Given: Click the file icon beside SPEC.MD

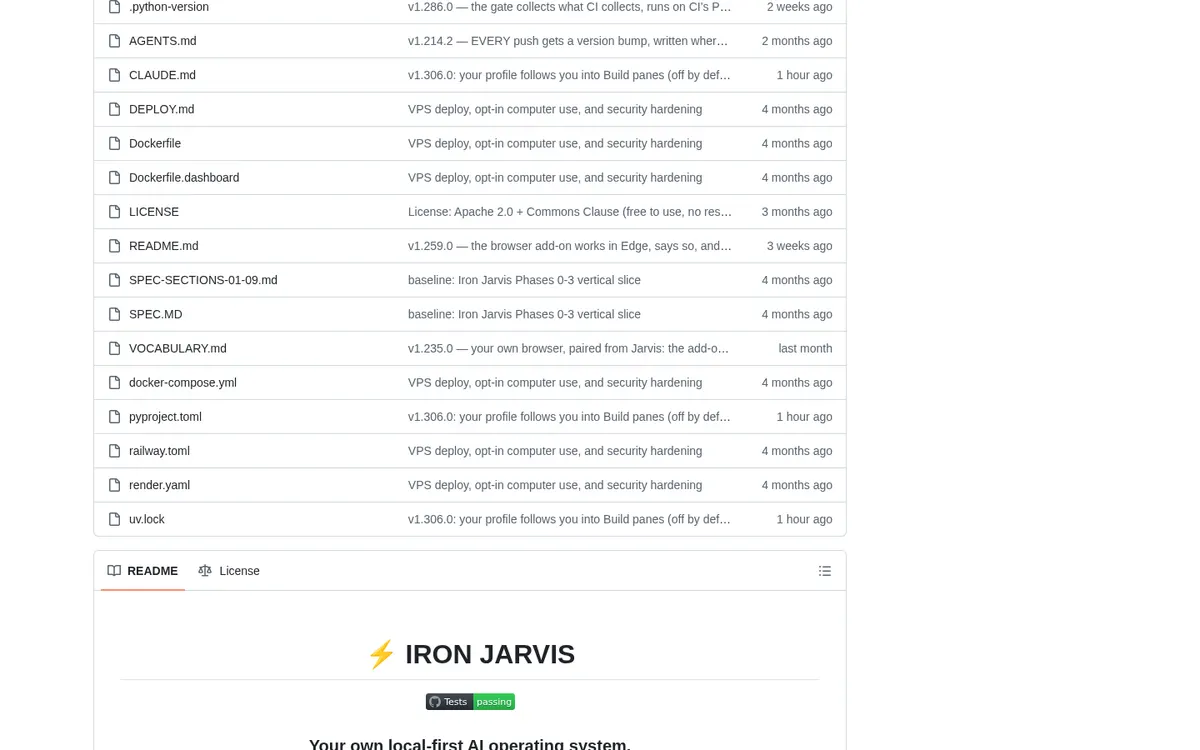Looking at the screenshot, I should (x=115, y=314).
